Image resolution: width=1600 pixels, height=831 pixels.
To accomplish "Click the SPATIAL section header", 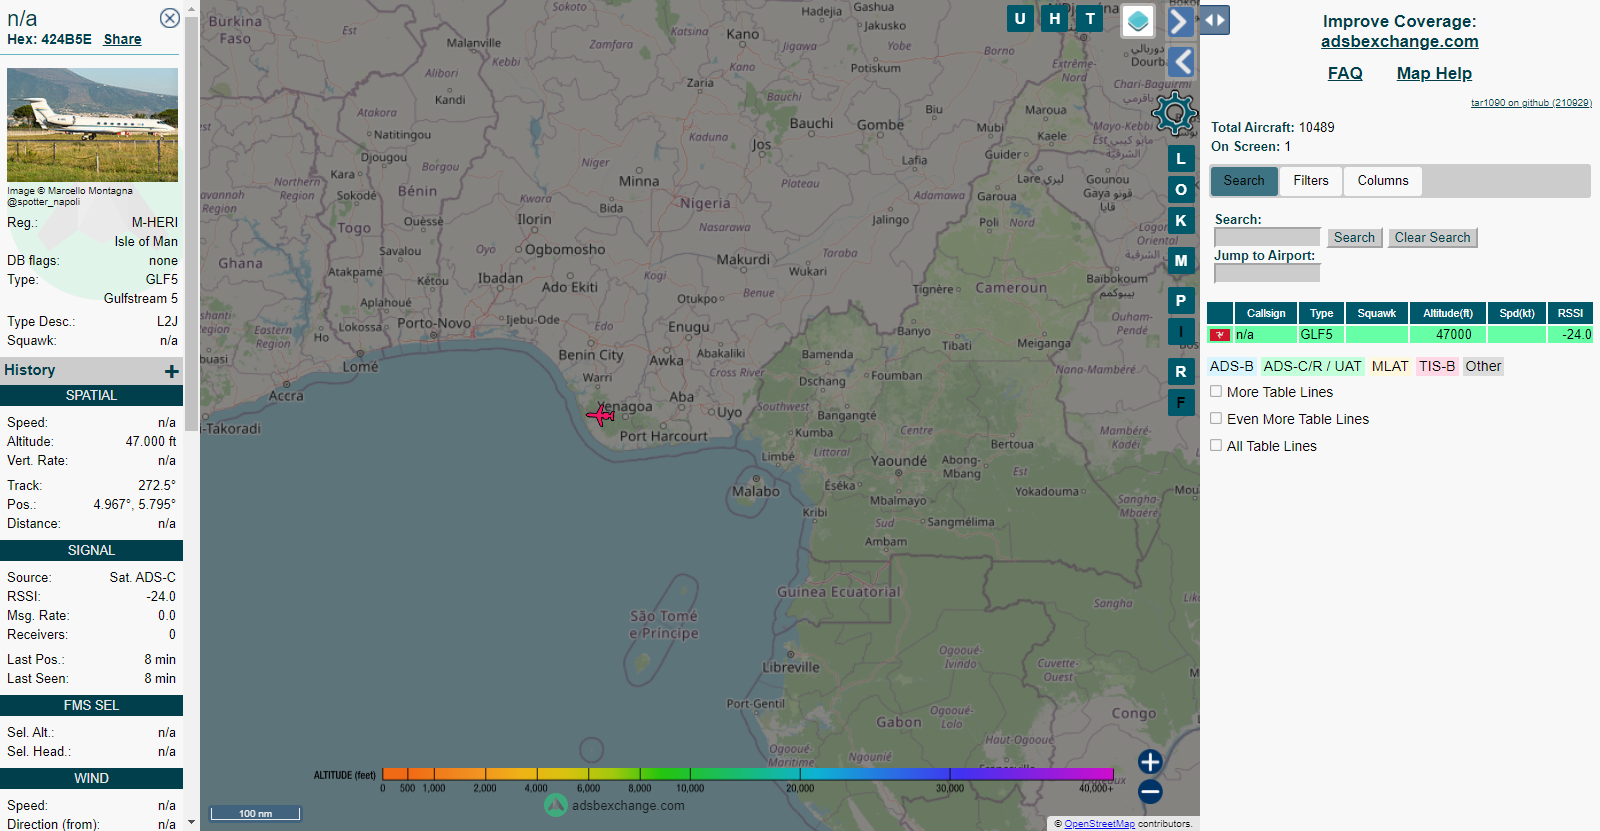I will (91, 395).
